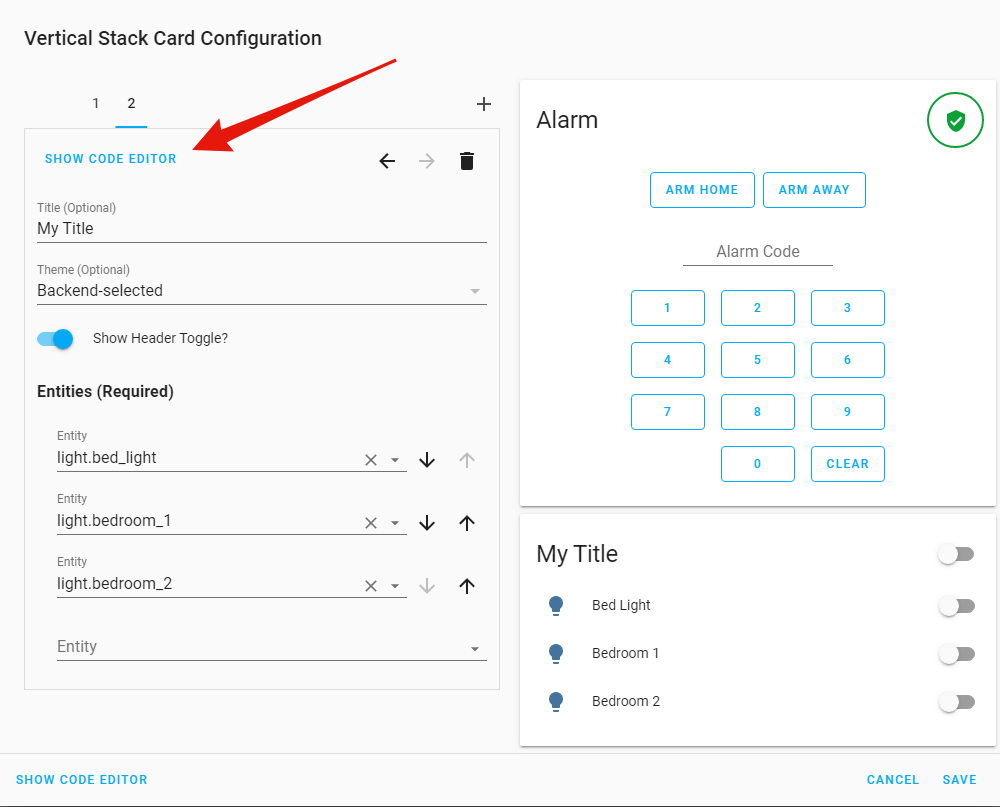Move light.bedroom_1 entity down
The height and width of the screenshot is (807, 1000).
(427, 523)
